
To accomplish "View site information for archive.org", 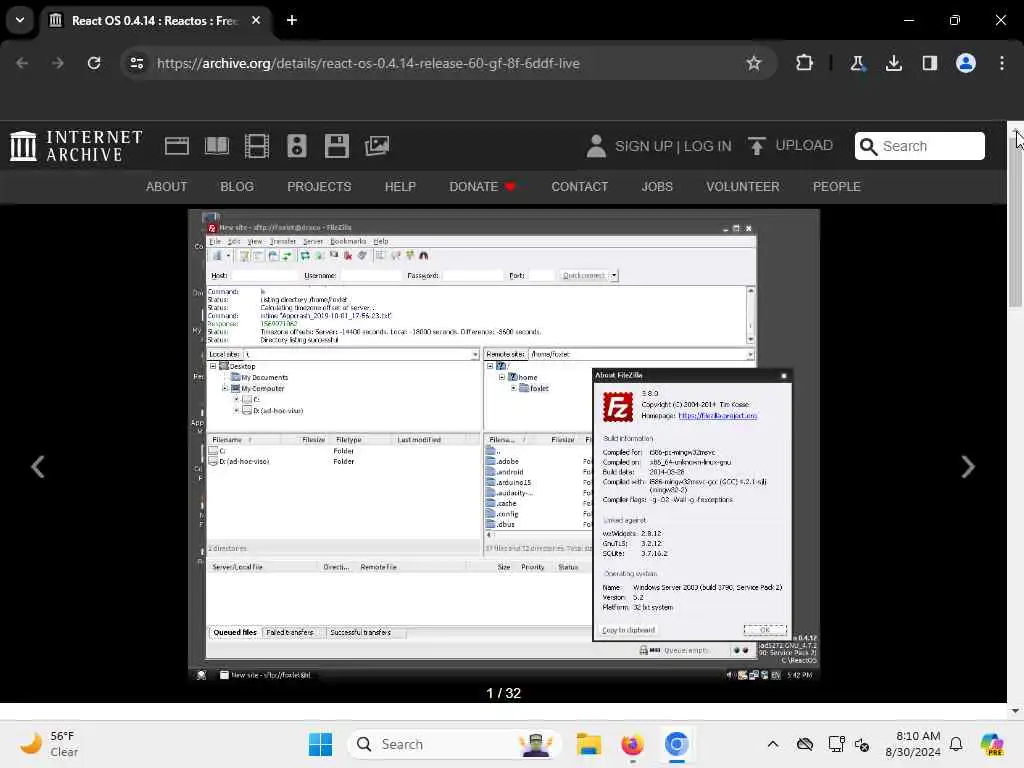I will (136, 63).
